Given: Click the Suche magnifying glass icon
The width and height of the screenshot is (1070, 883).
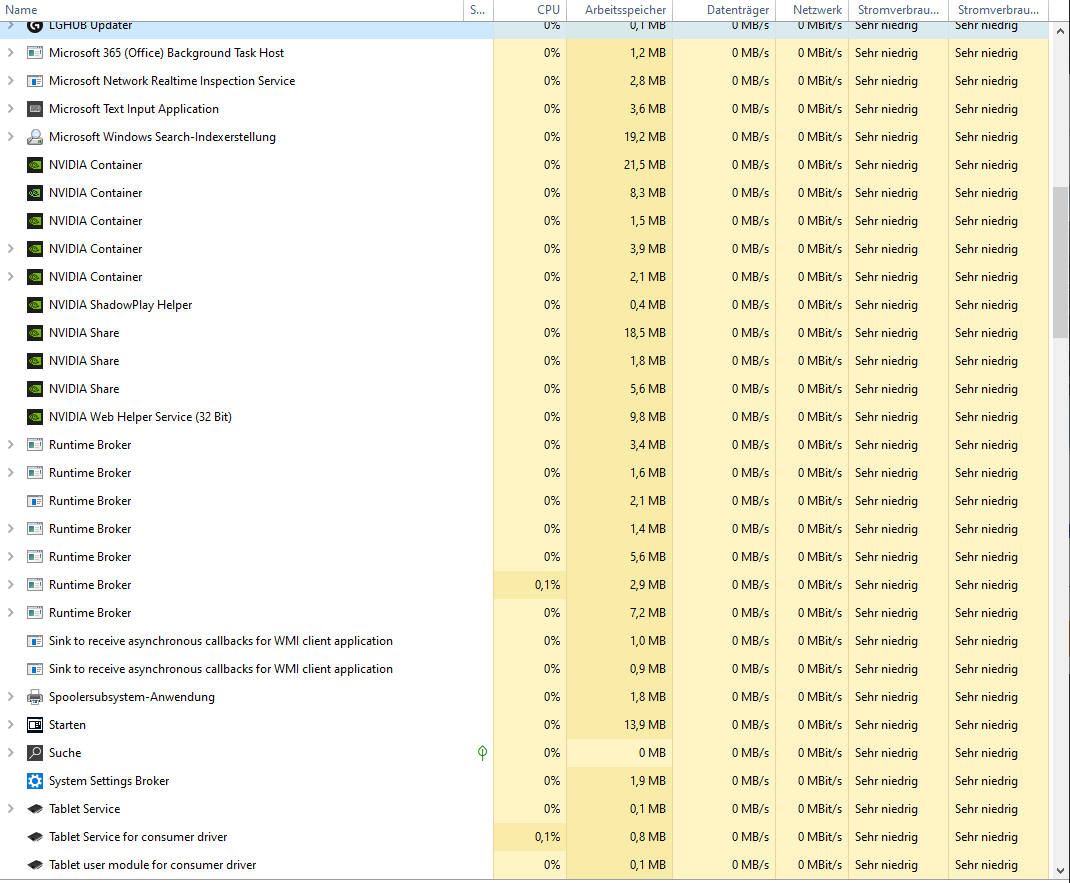Looking at the screenshot, I should (x=35, y=753).
